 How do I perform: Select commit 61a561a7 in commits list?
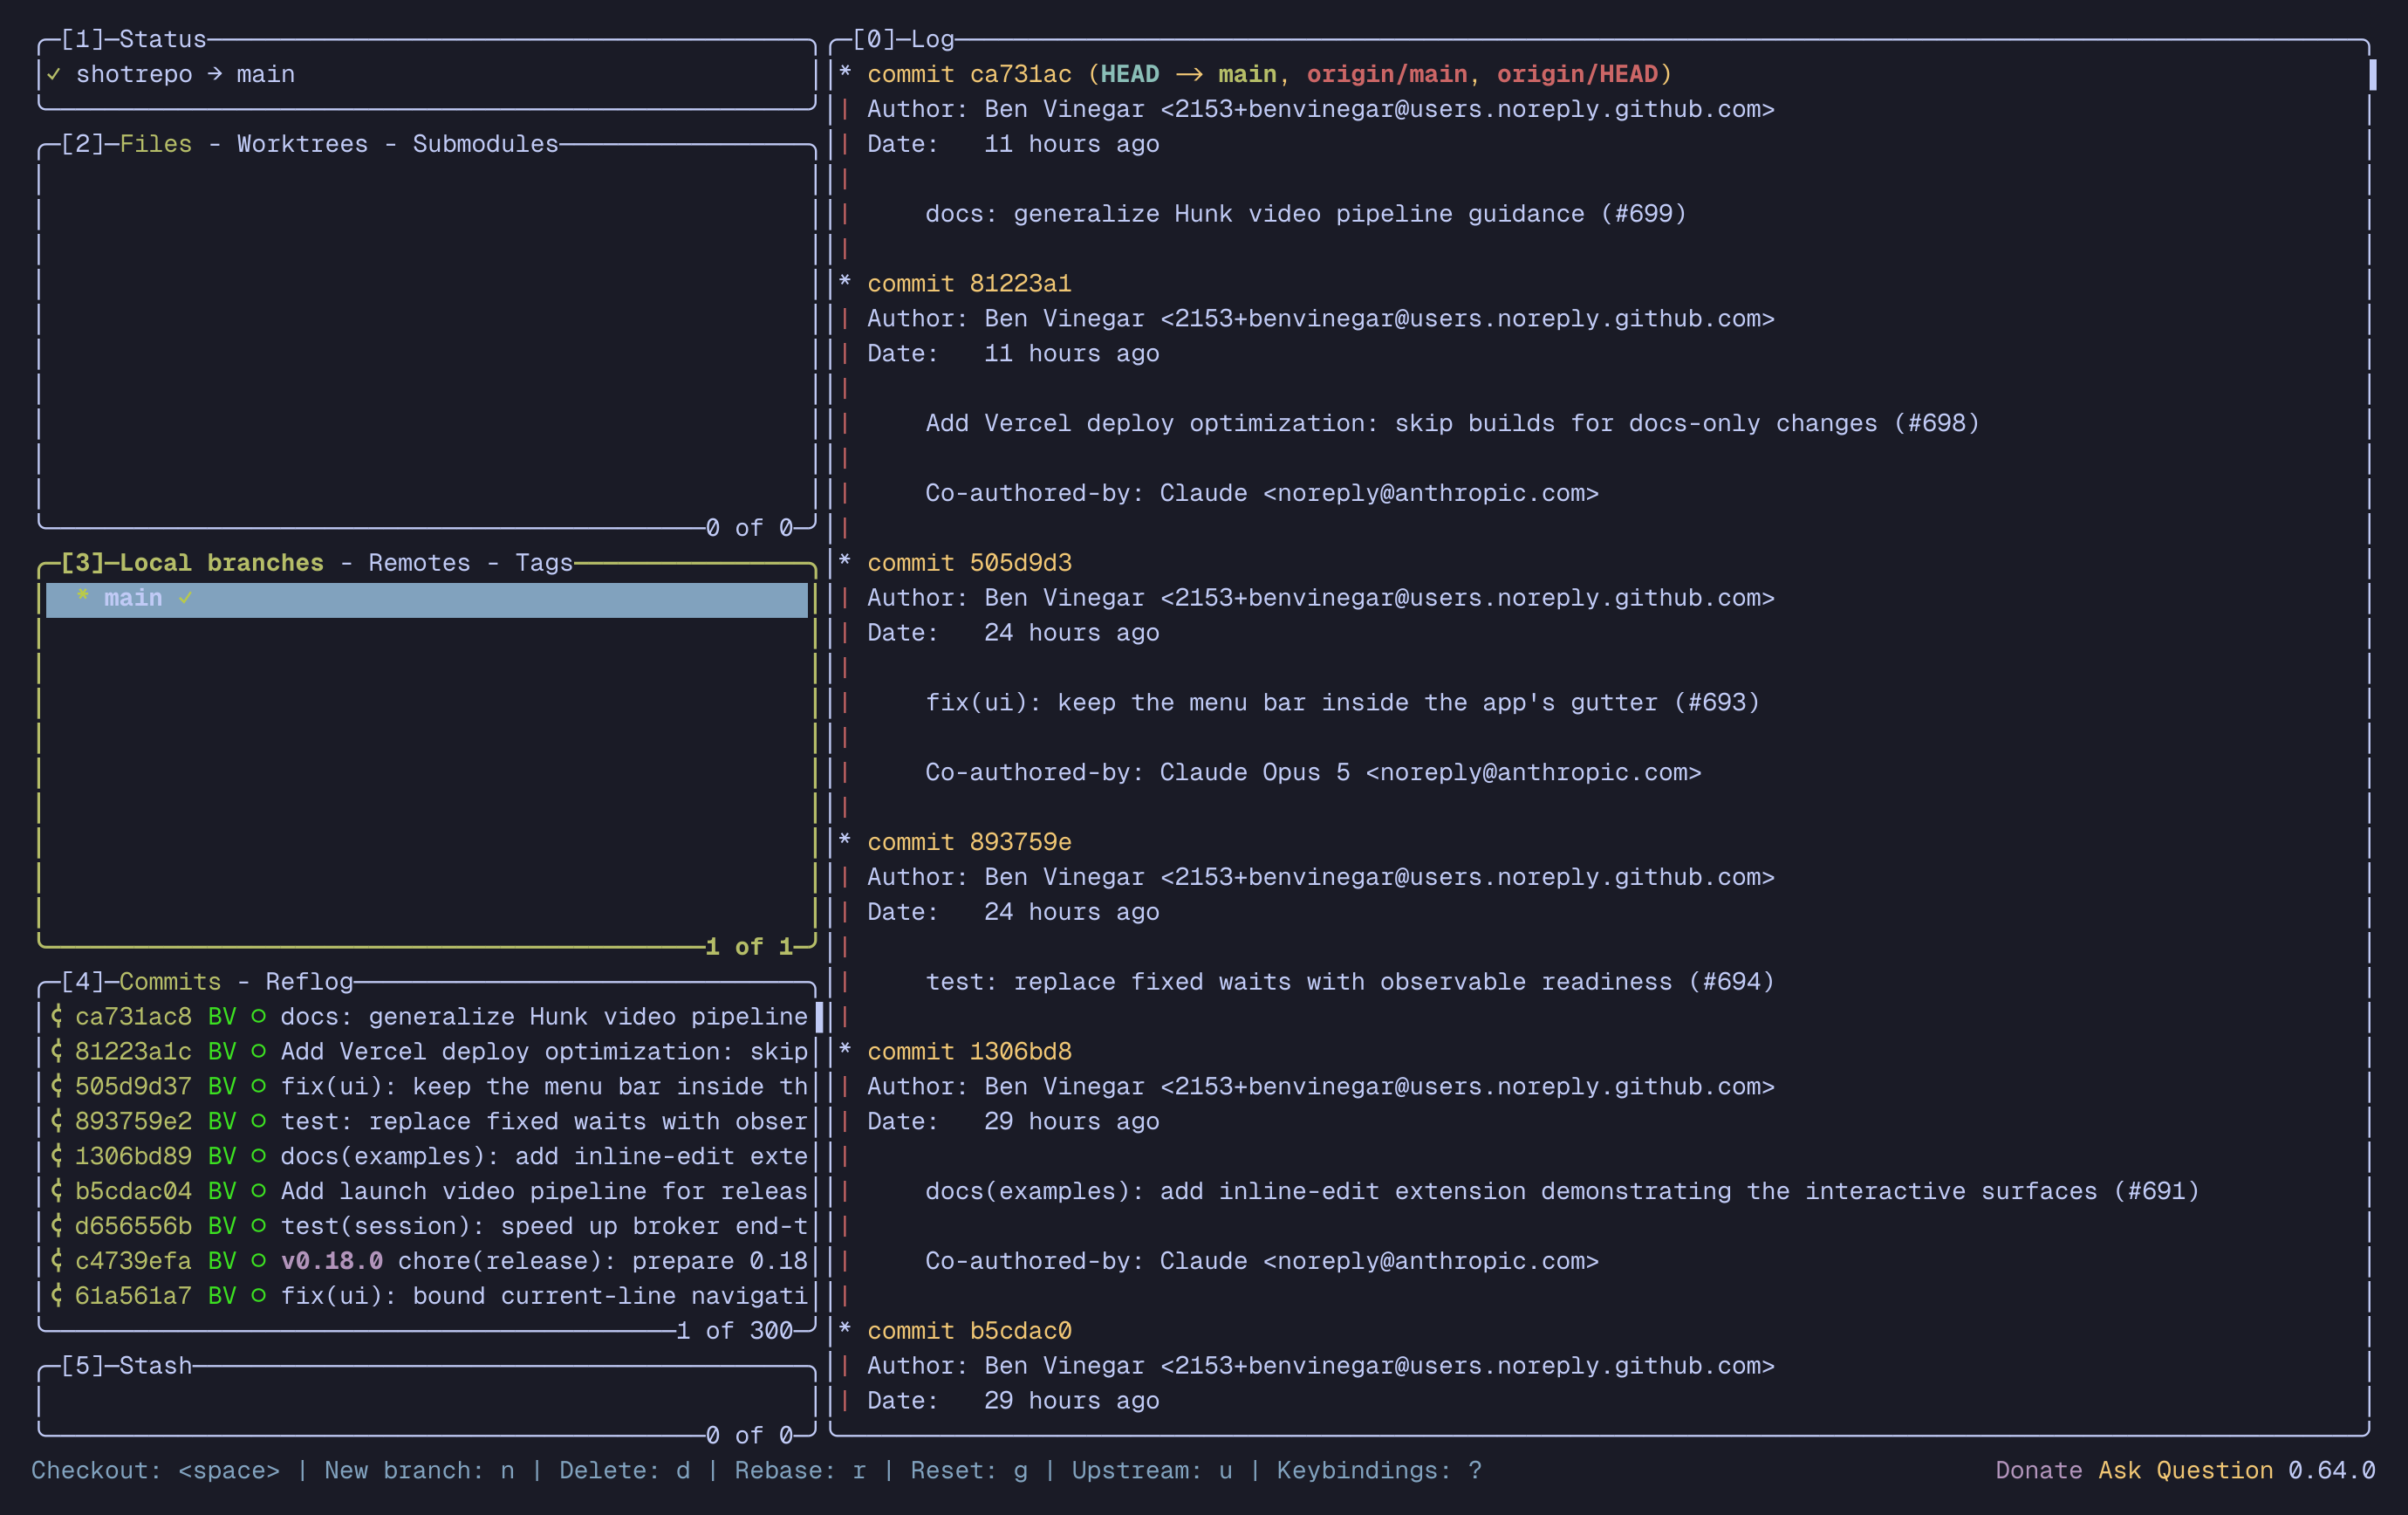point(427,1297)
